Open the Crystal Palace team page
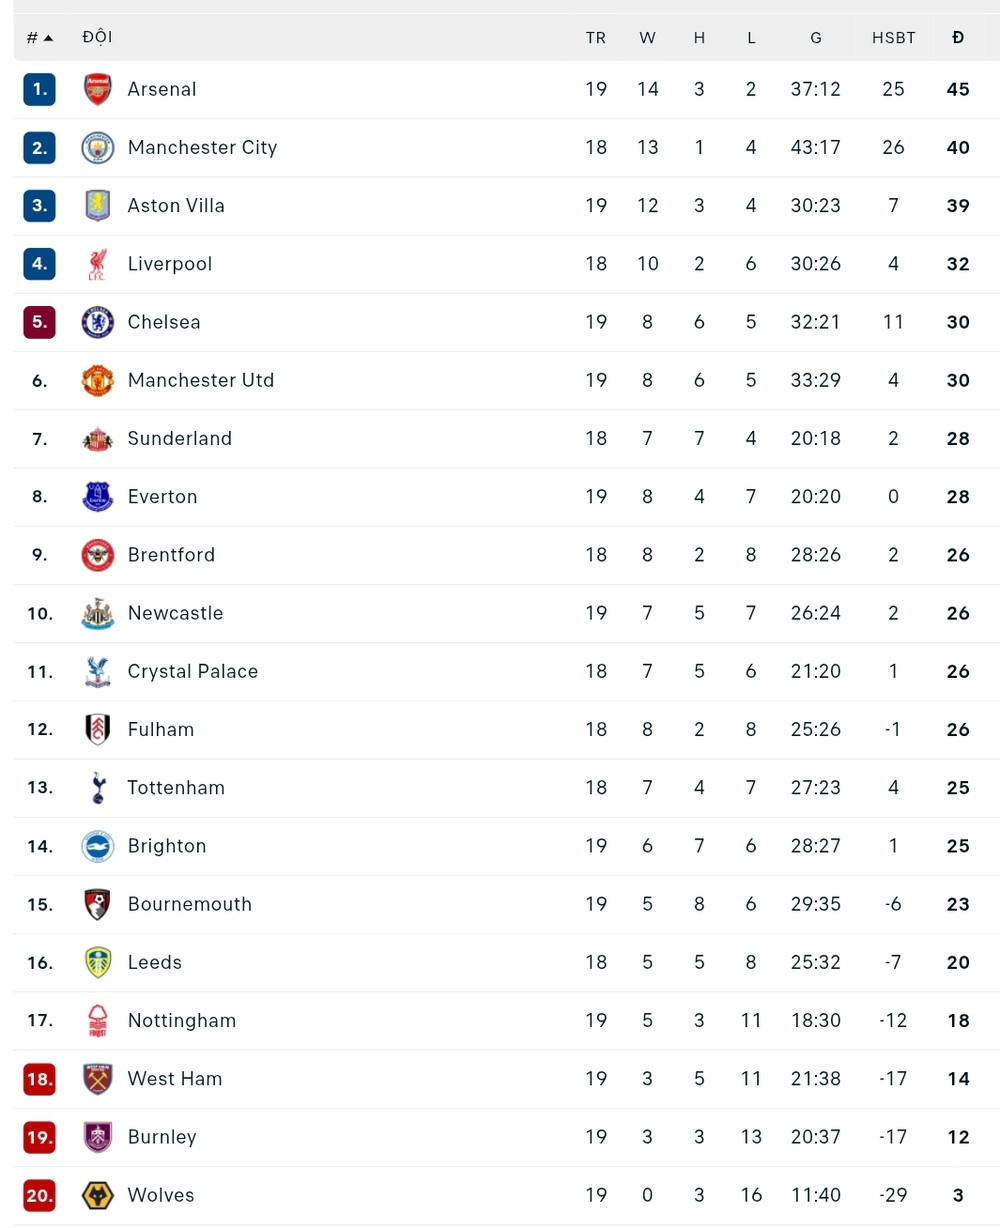Viewport: 1000px width, 1228px height. click(192, 671)
